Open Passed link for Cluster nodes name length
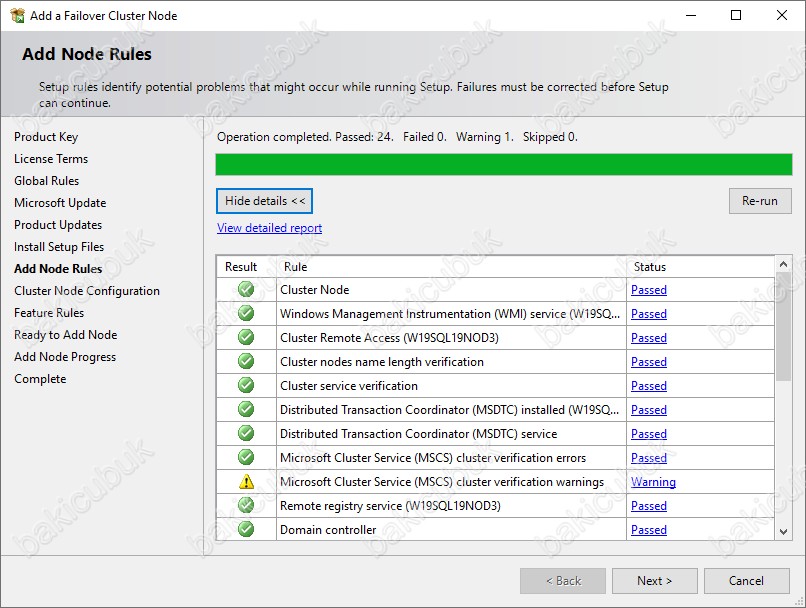806x608 pixels. [x=649, y=362]
